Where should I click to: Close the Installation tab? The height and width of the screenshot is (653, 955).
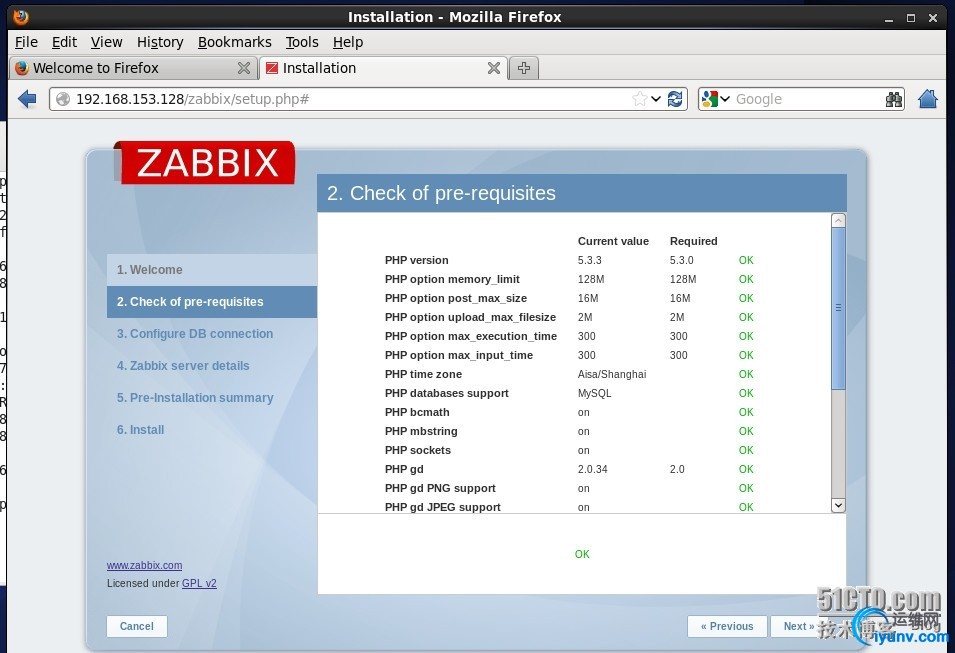pos(494,68)
